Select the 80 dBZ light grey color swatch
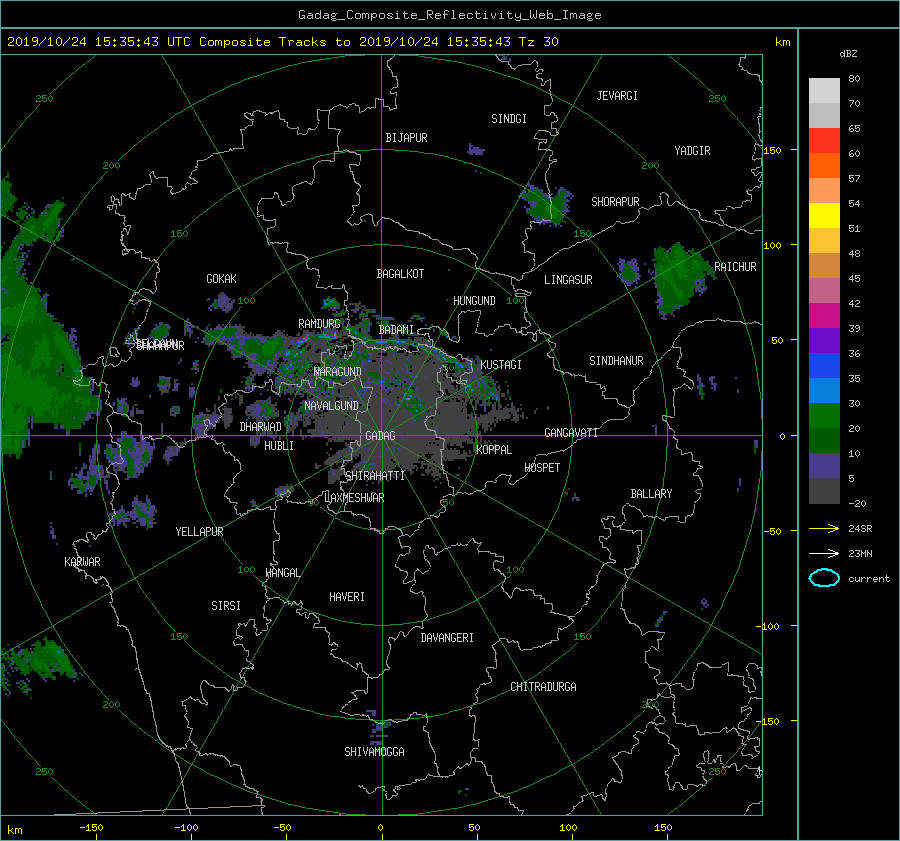Viewport: 900px width, 841px height. tap(824, 90)
